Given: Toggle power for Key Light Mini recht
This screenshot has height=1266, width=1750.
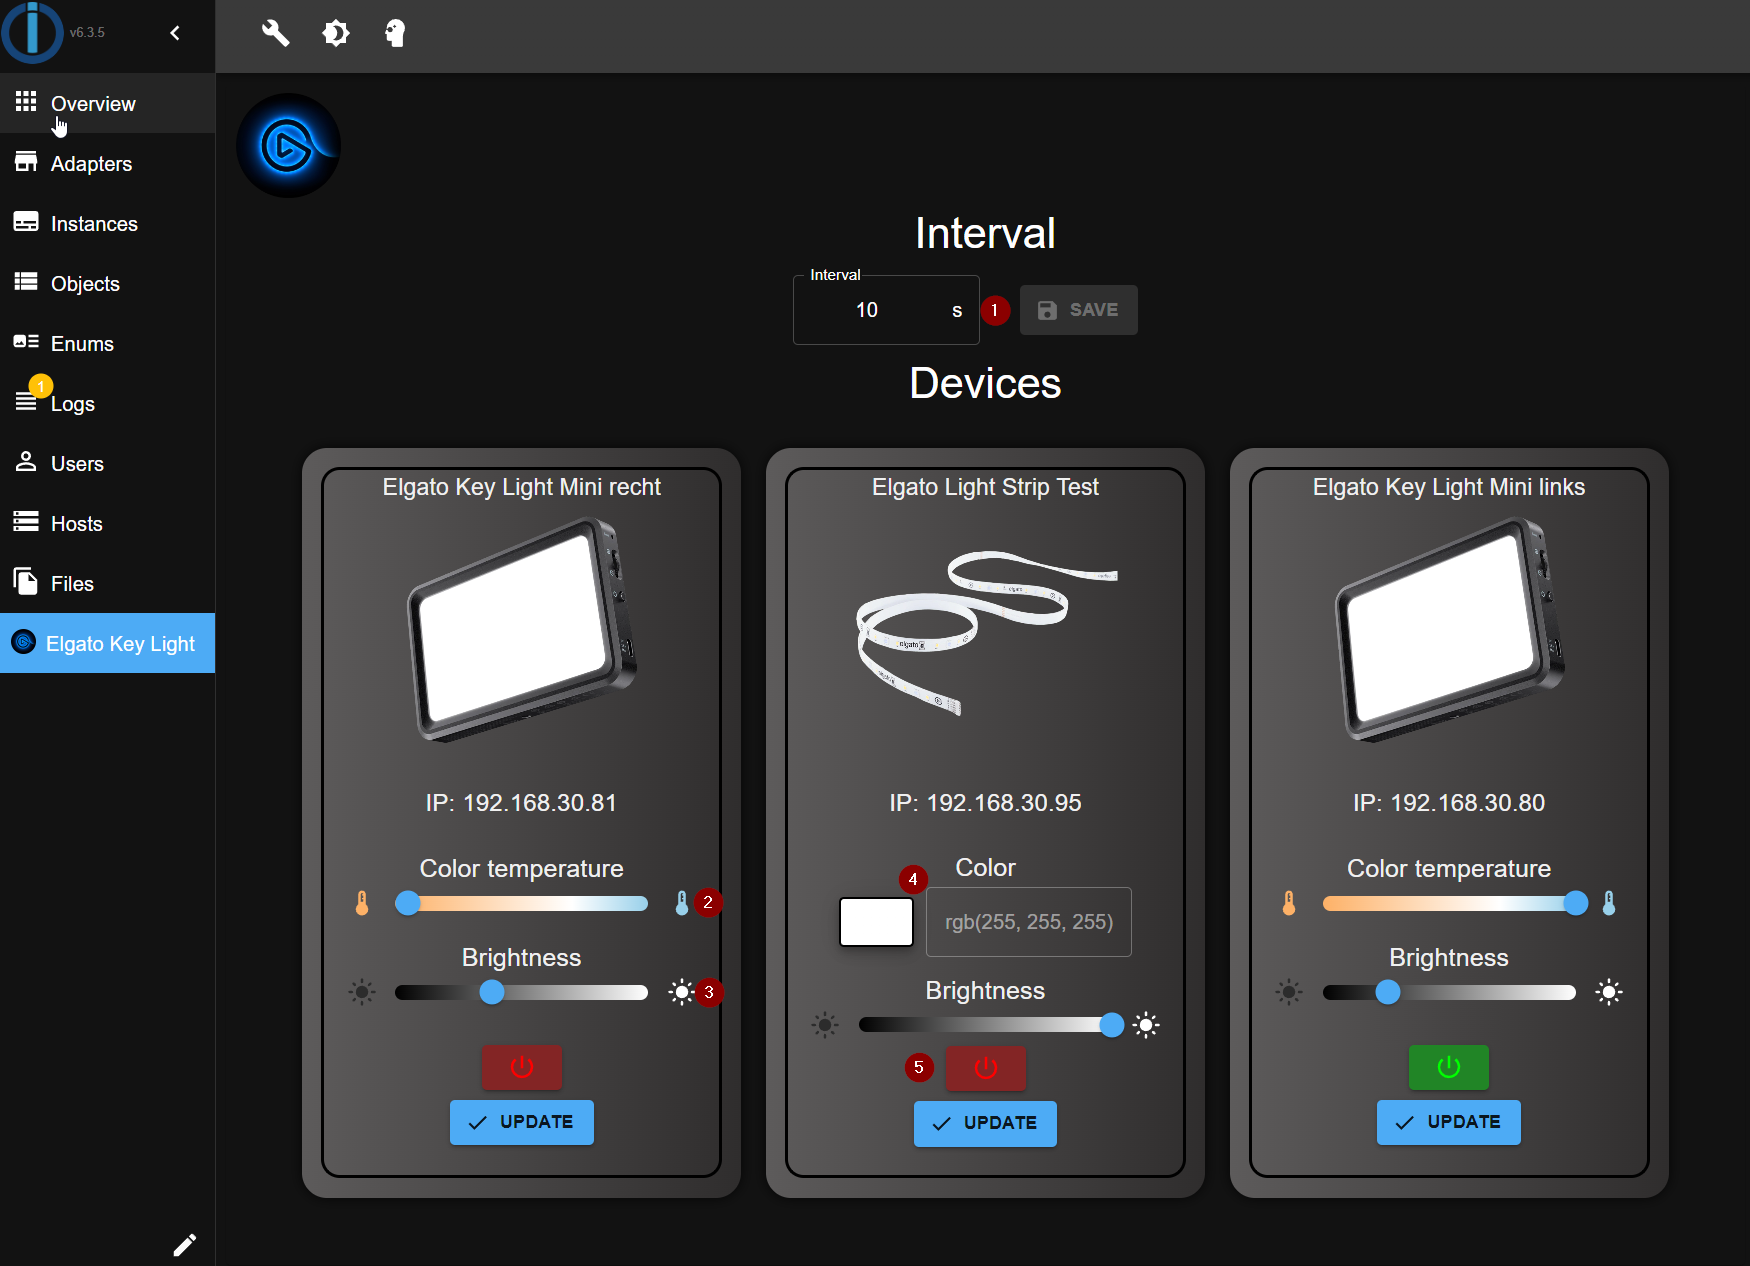Looking at the screenshot, I should pyautogui.click(x=522, y=1067).
